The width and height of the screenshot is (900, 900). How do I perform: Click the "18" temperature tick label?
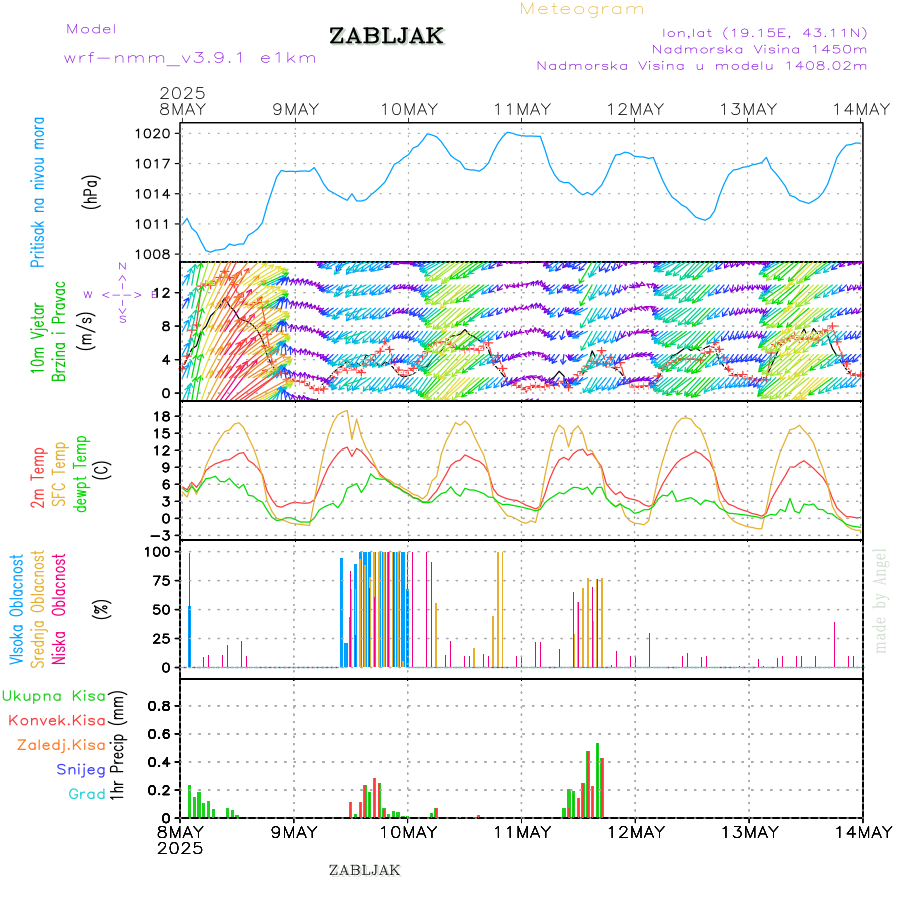(162, 417)
